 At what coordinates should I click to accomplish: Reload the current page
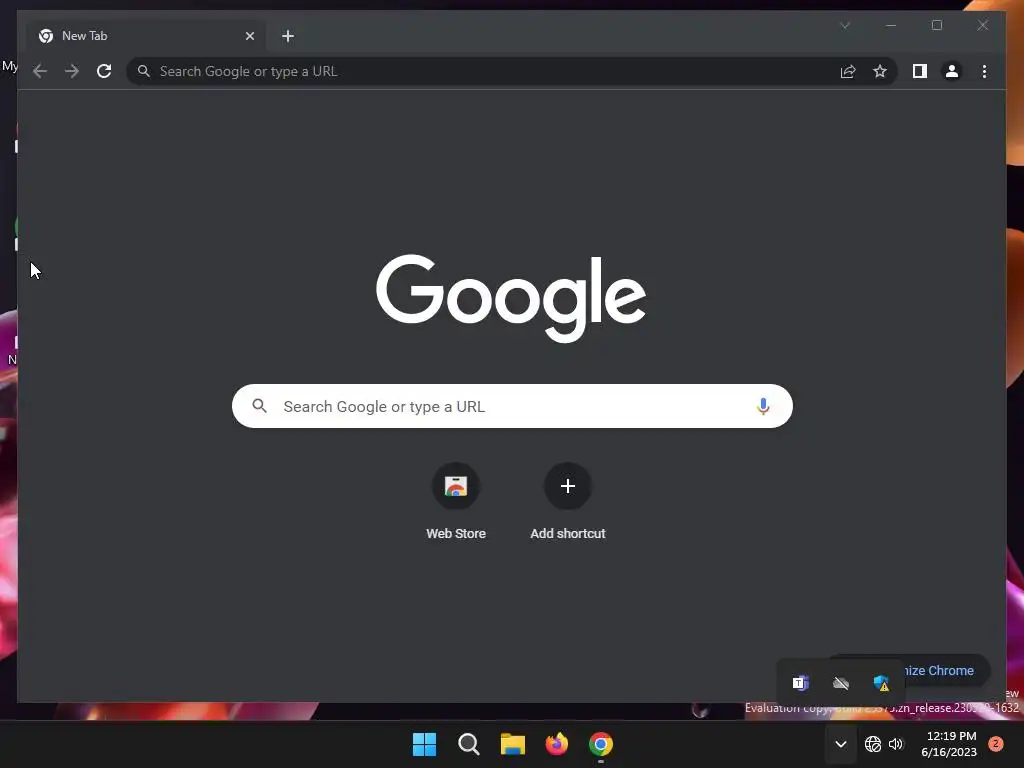[x=104, y=71]
